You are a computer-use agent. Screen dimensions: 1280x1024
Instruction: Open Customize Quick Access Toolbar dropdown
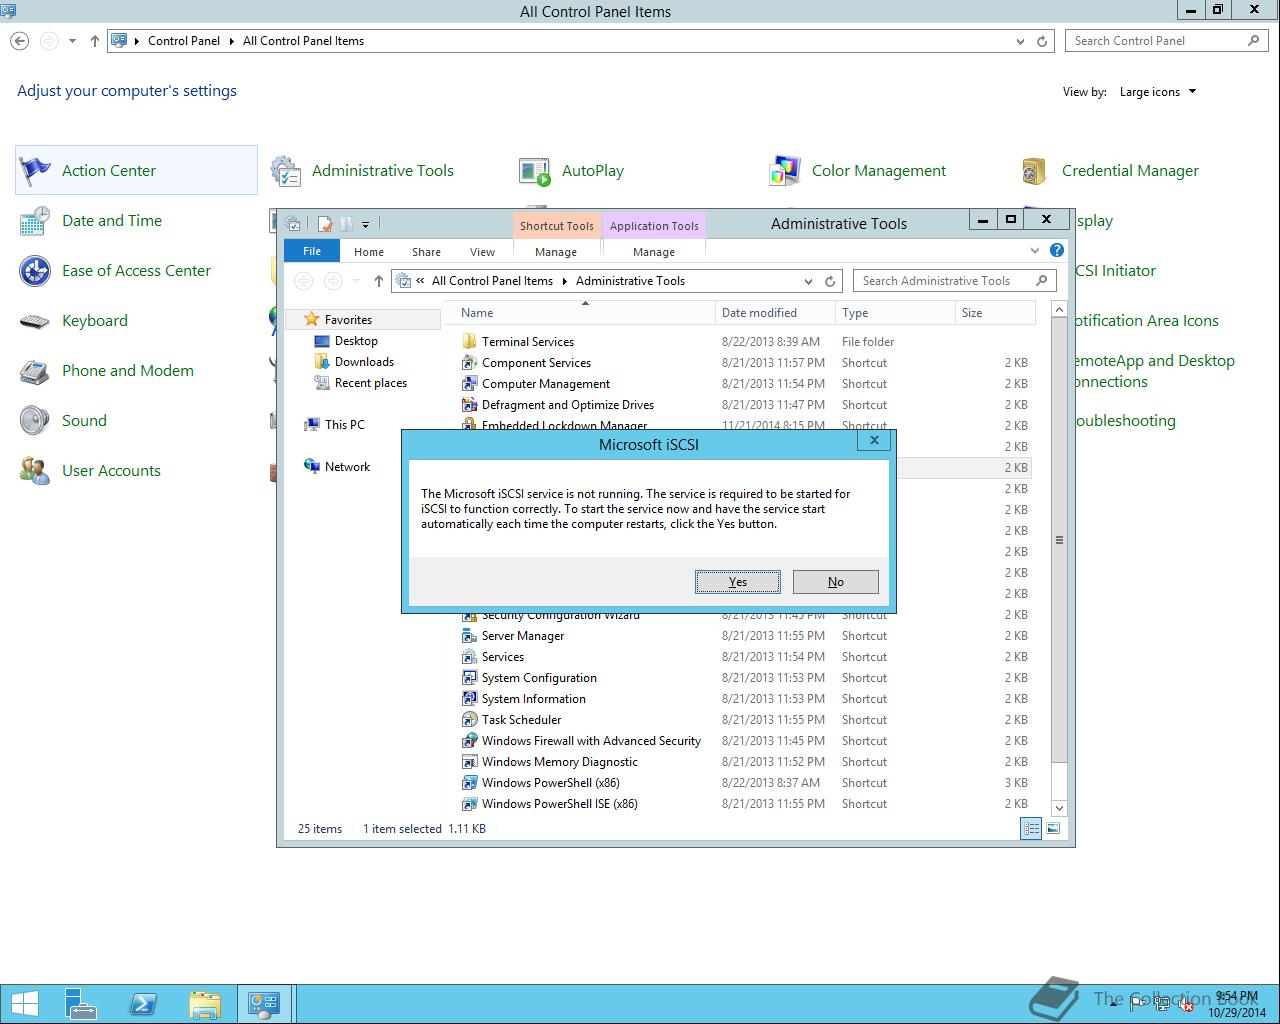point(365,224)
